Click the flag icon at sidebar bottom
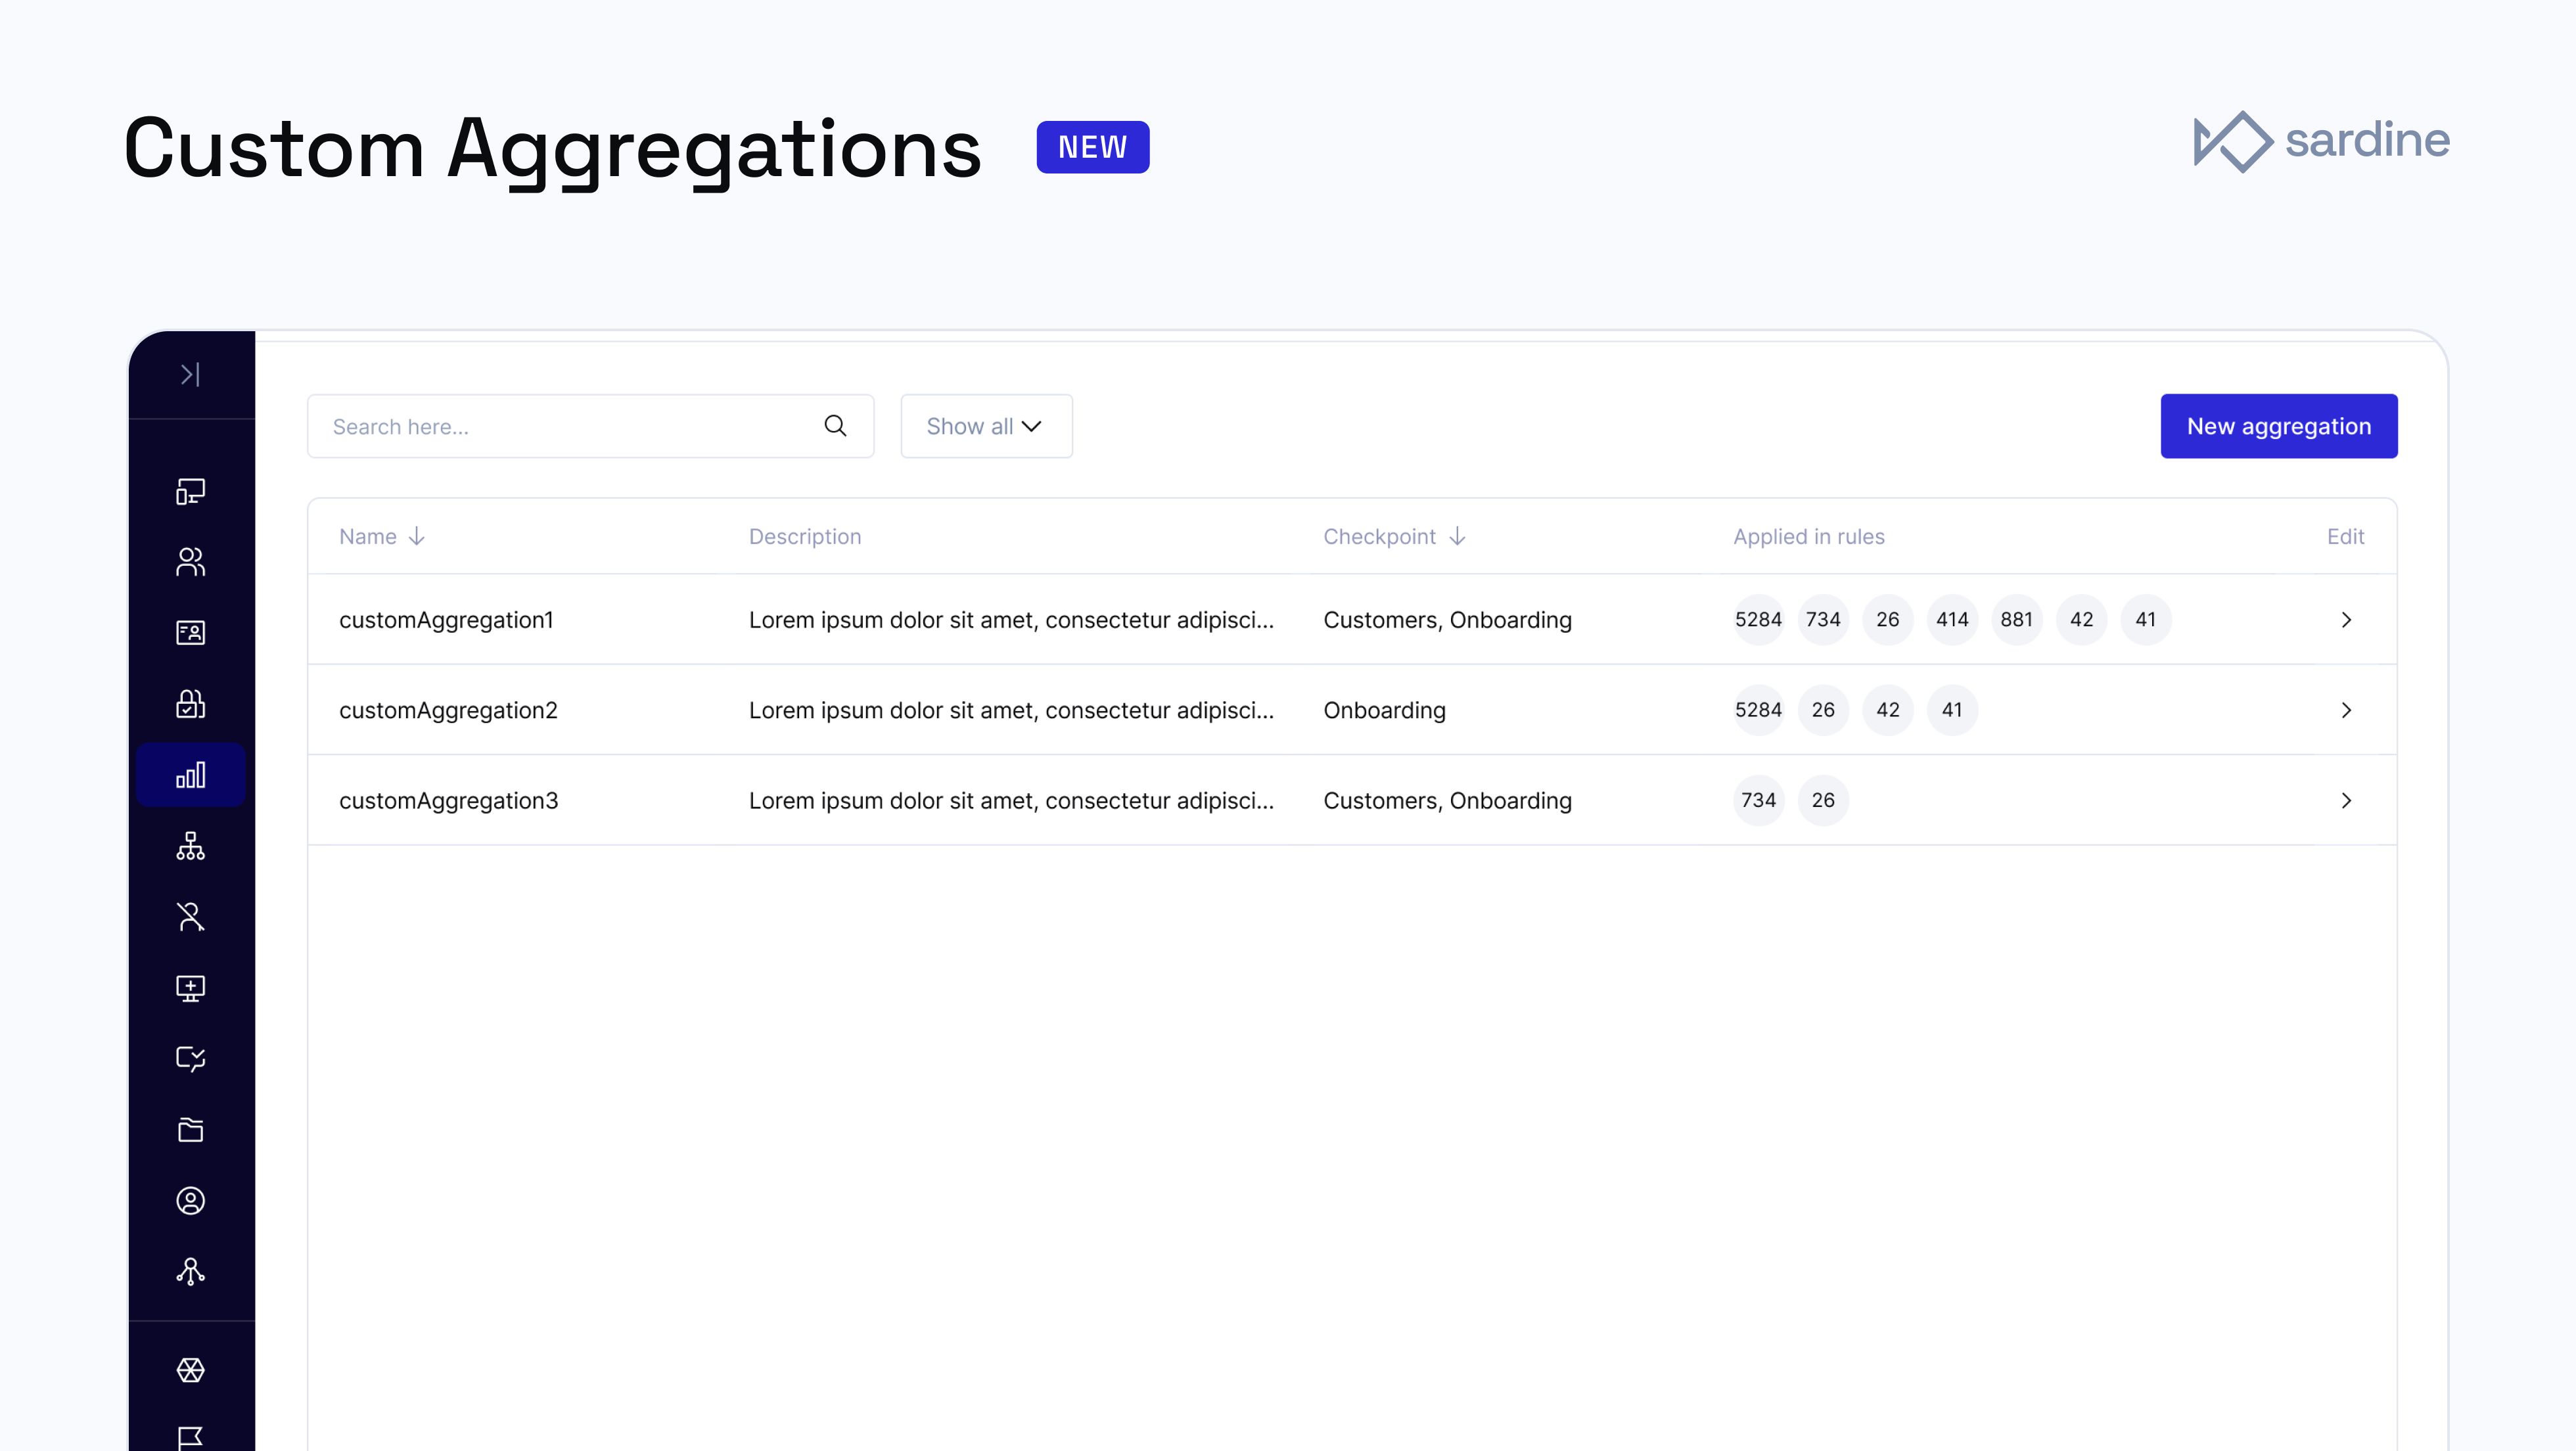This screenshot has height=1451, width=2576. click(x=191, y=1437)
